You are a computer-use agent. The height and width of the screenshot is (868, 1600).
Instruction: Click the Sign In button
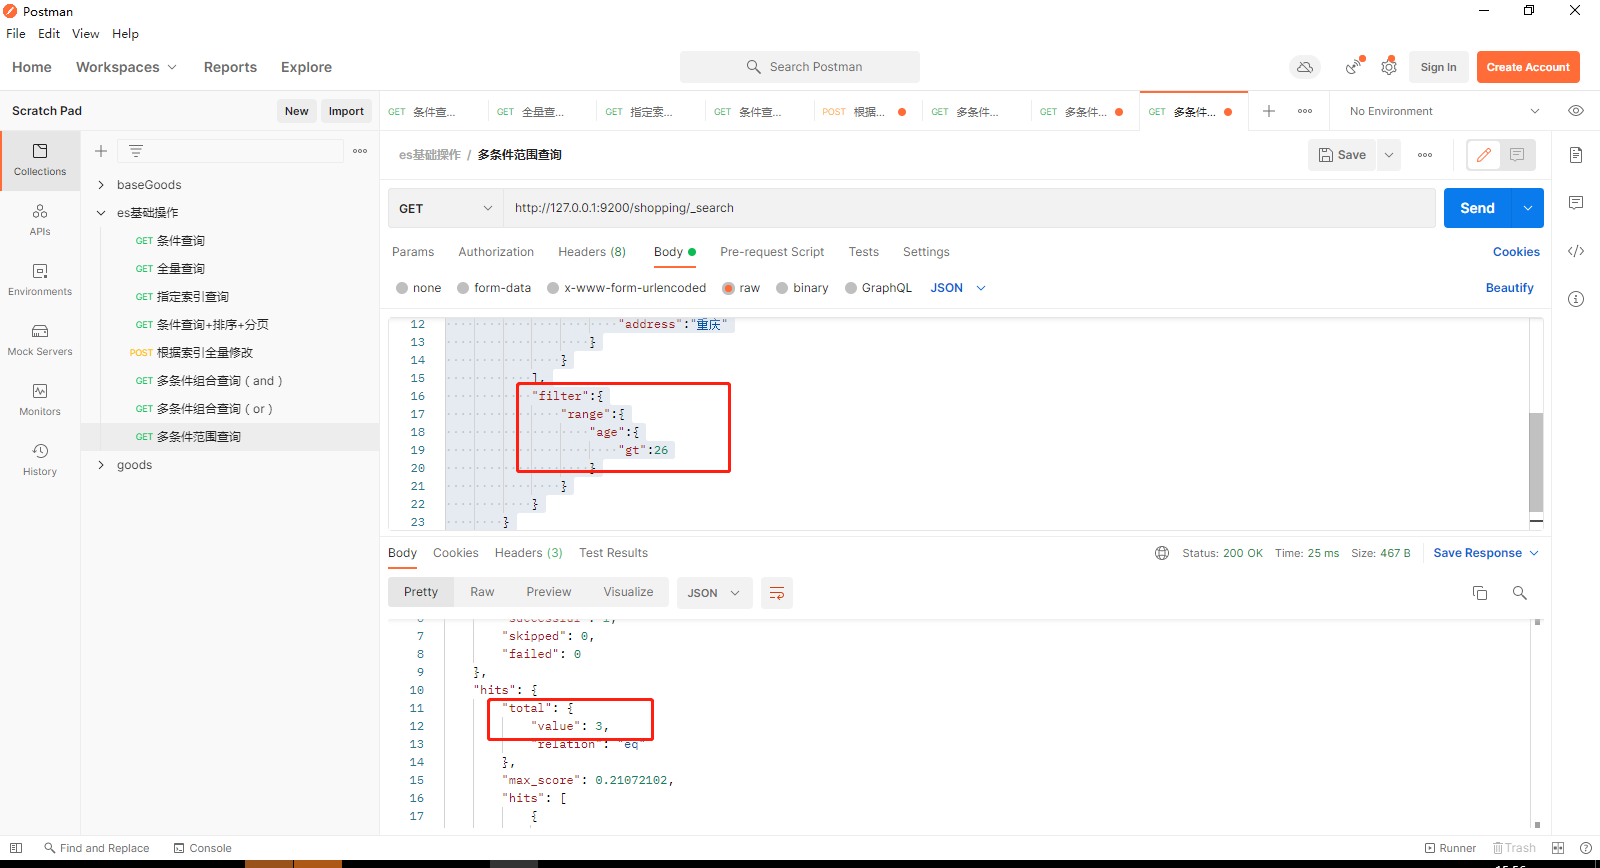coord(1438,67)
